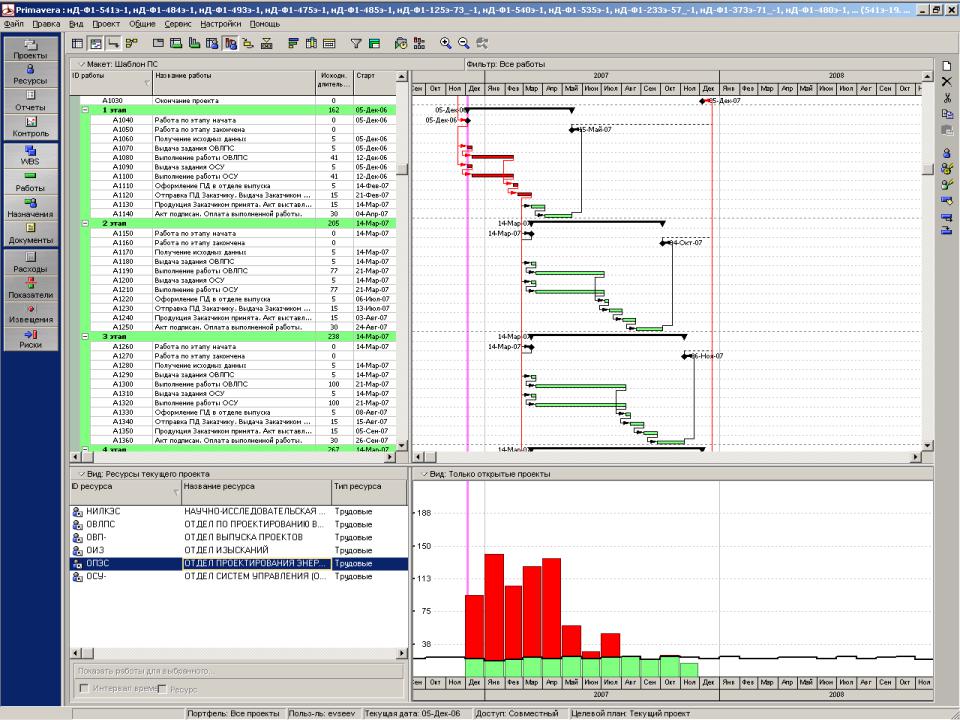Image resolution: width=960 pixels, height=720 pixels.
Task: Open the Правка menu
Action: 46,24
